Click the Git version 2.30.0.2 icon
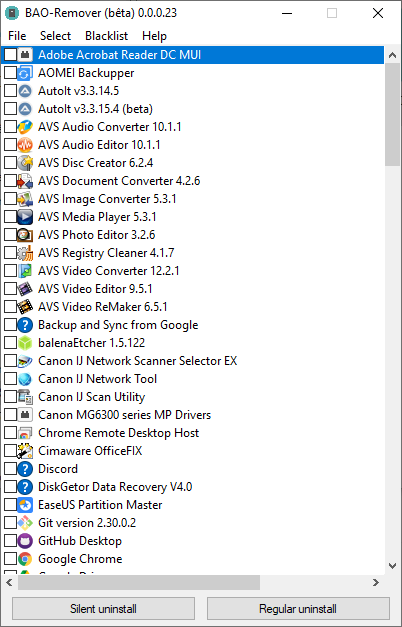 click(25, 523)
